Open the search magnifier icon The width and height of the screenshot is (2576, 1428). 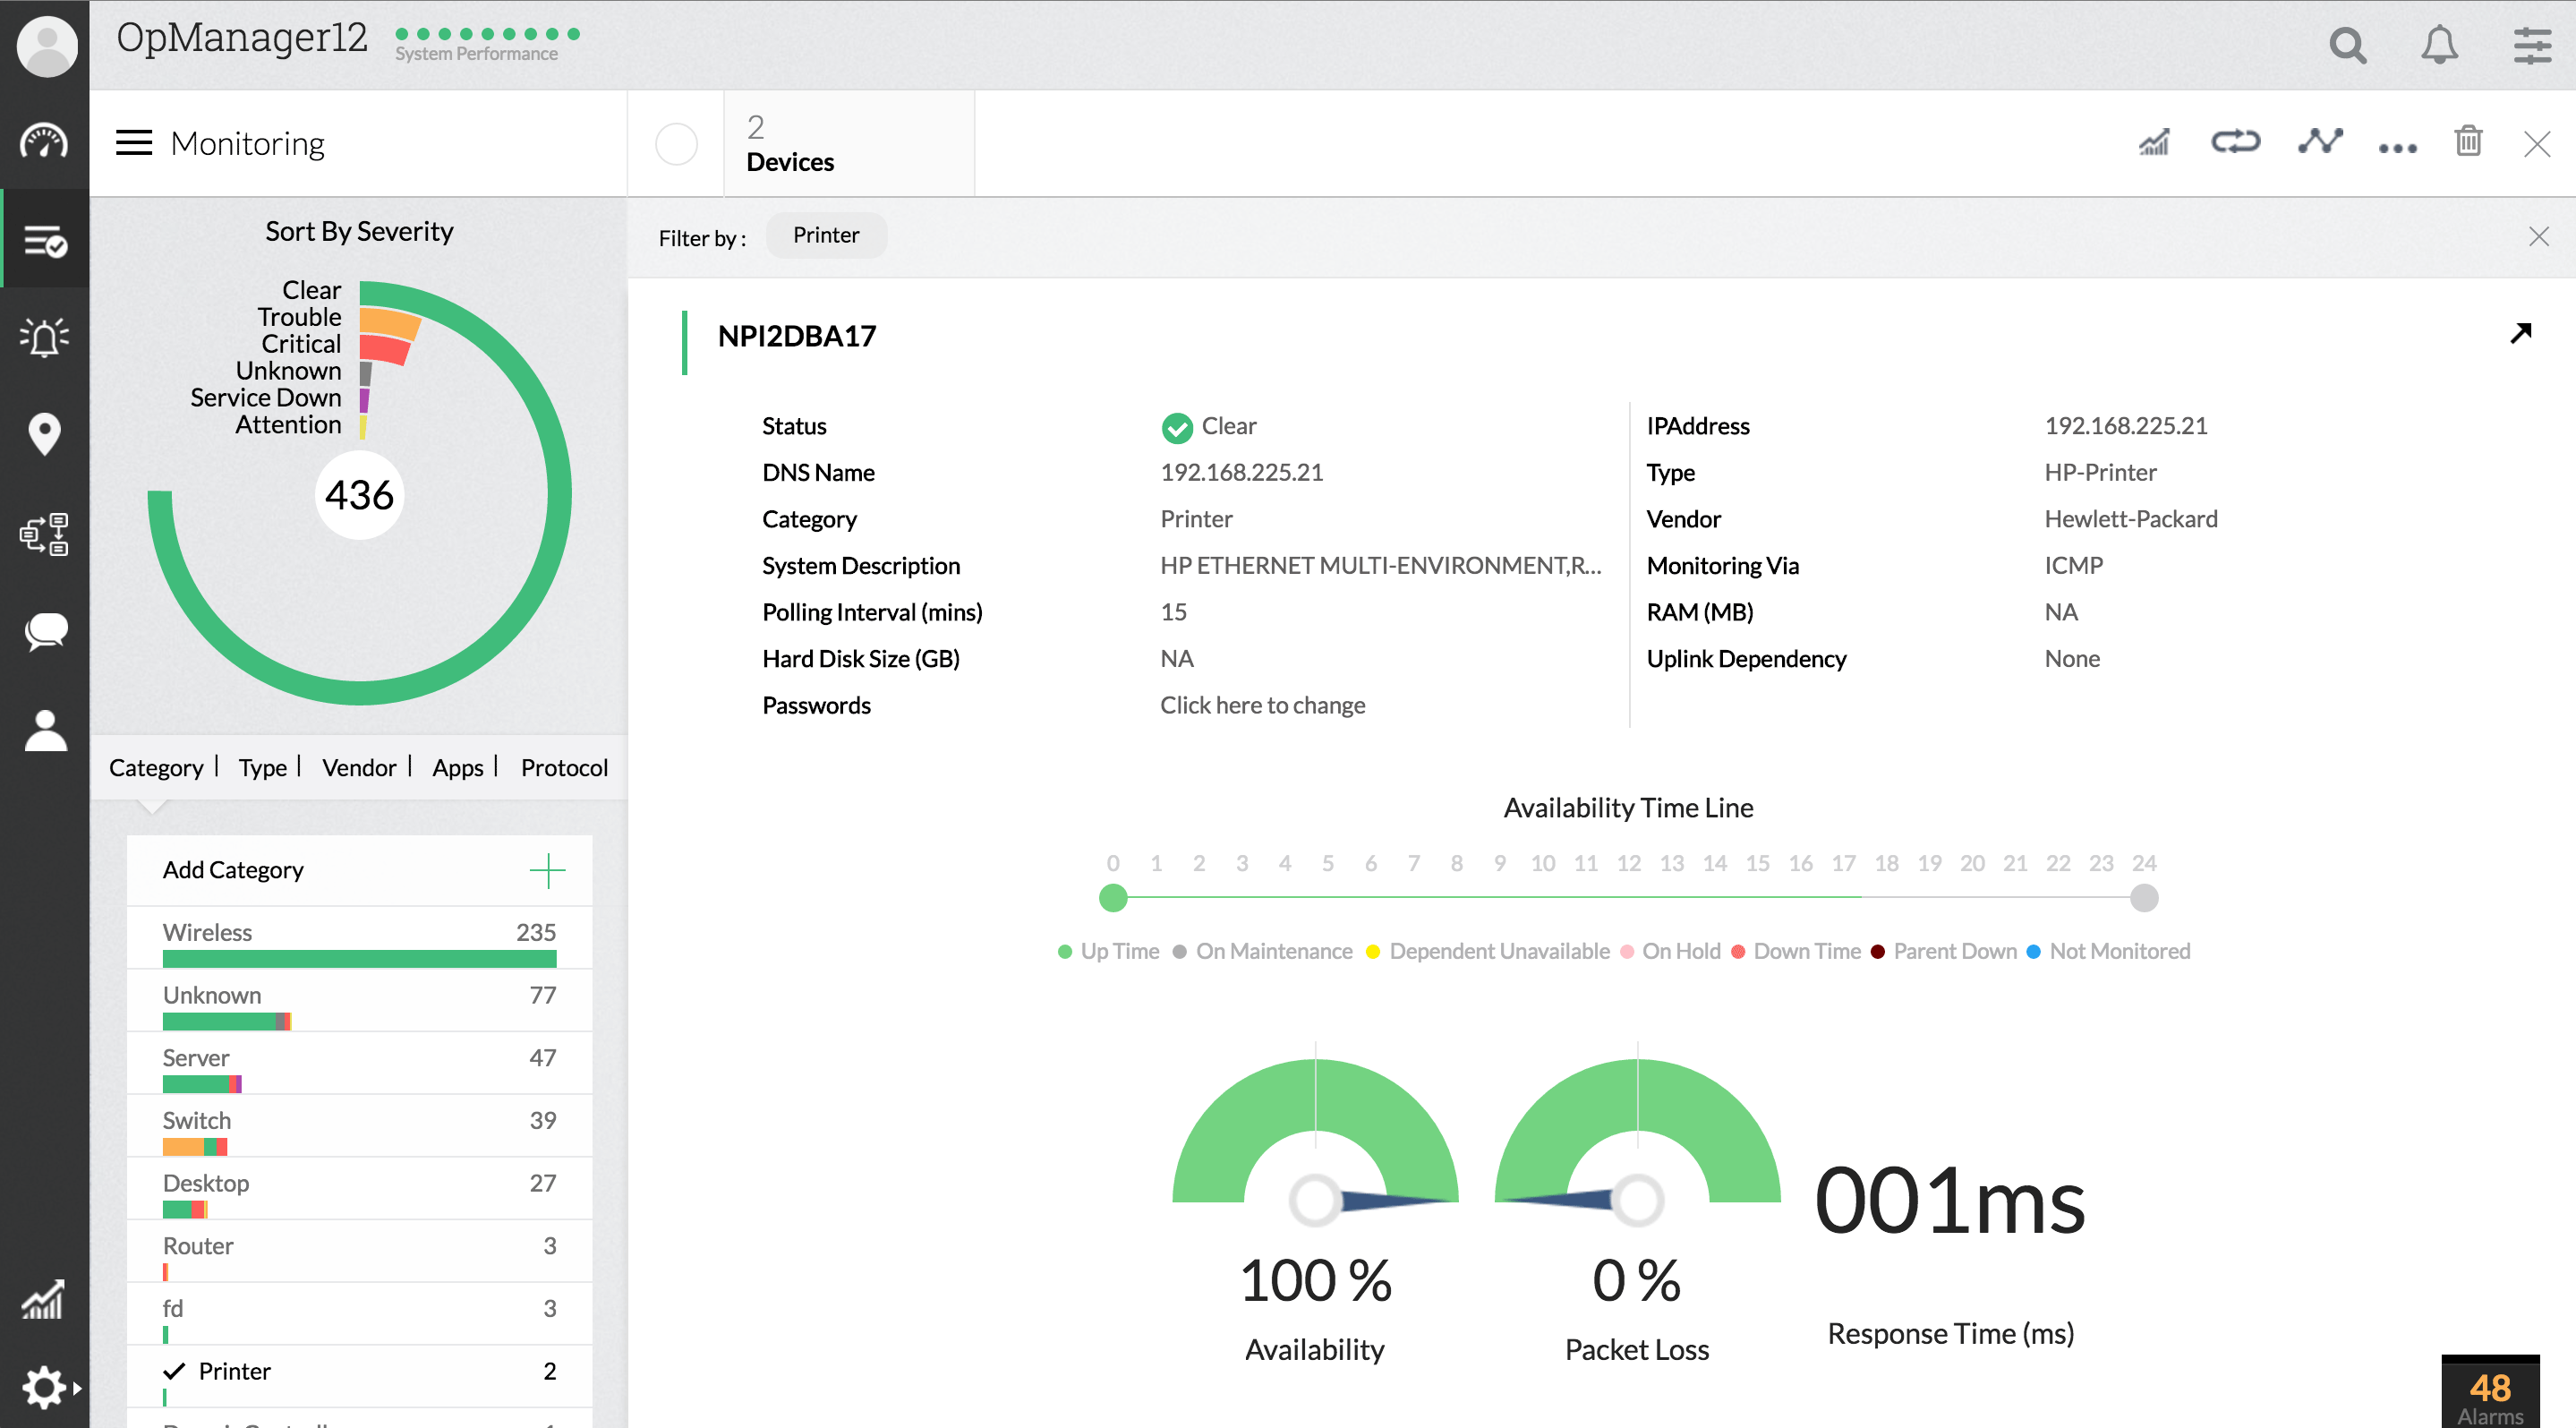(x=2347, y=45)
